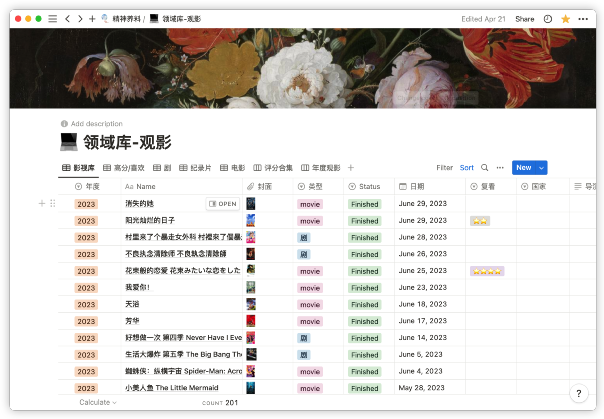Open the 年度 column header menu
Screen dimensions: 604x419
pos(87,186)
